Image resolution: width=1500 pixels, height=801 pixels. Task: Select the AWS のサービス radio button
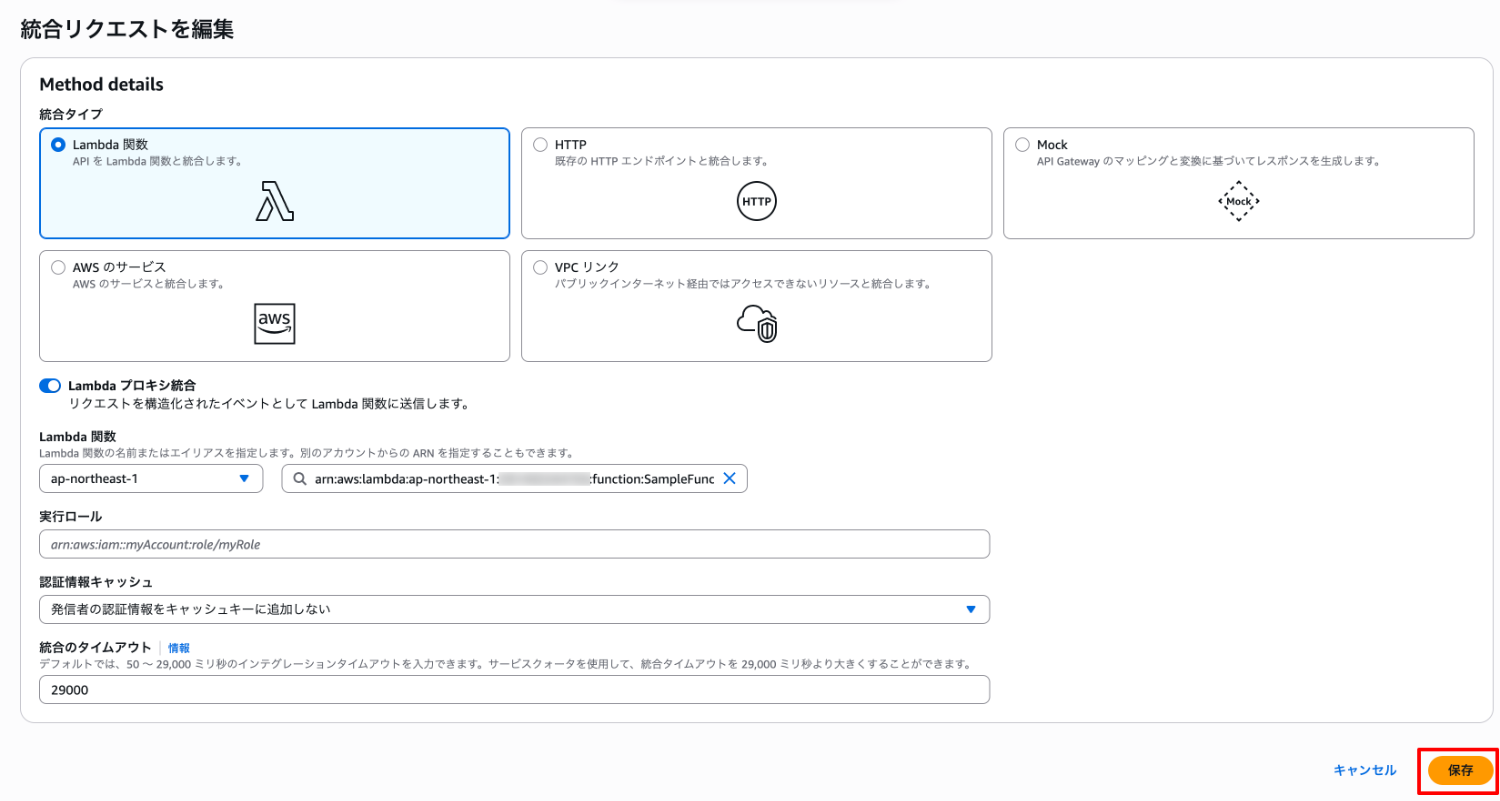pos(58,268)
